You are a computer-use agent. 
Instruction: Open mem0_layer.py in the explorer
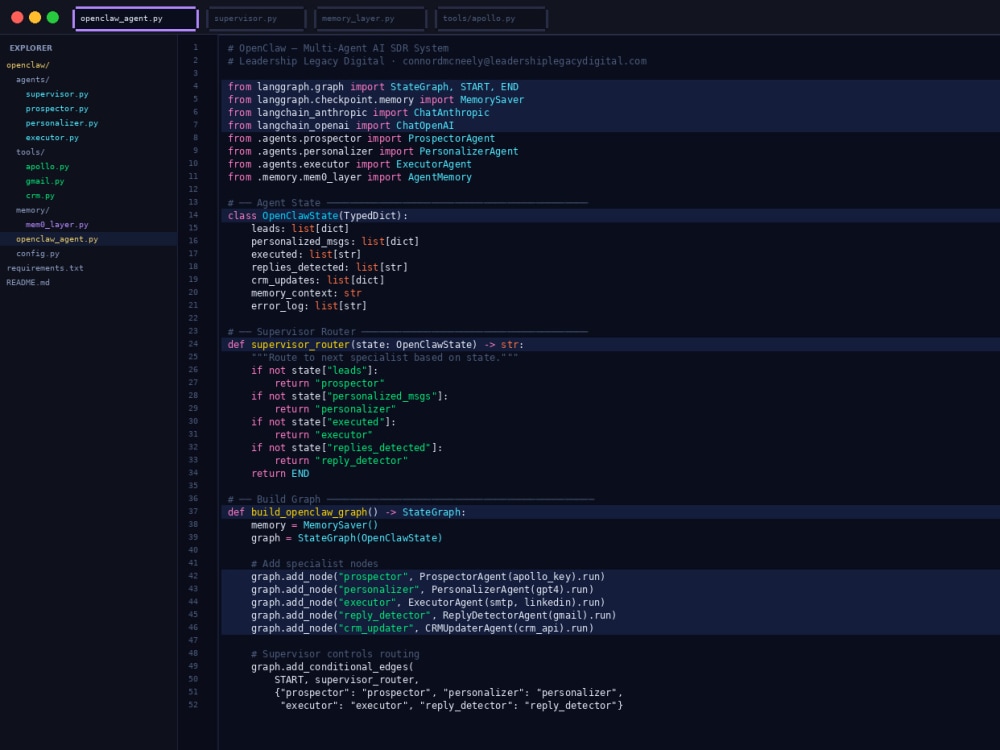pos(57,224)
